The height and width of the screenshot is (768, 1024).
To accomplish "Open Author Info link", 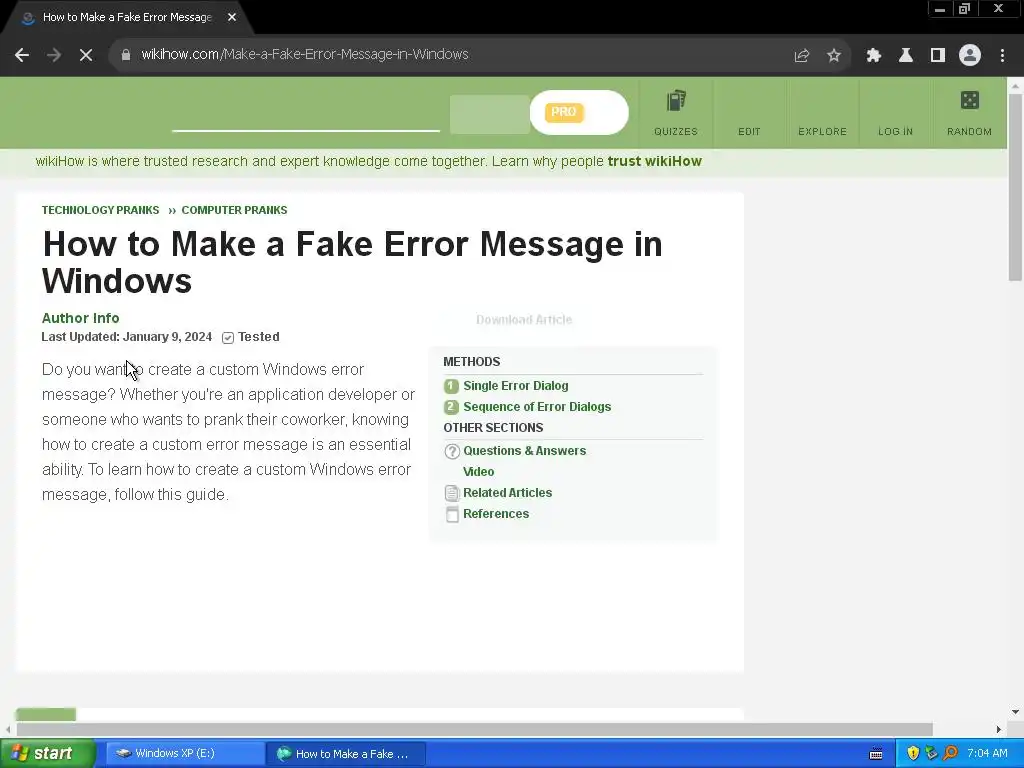I will [80, 318].
